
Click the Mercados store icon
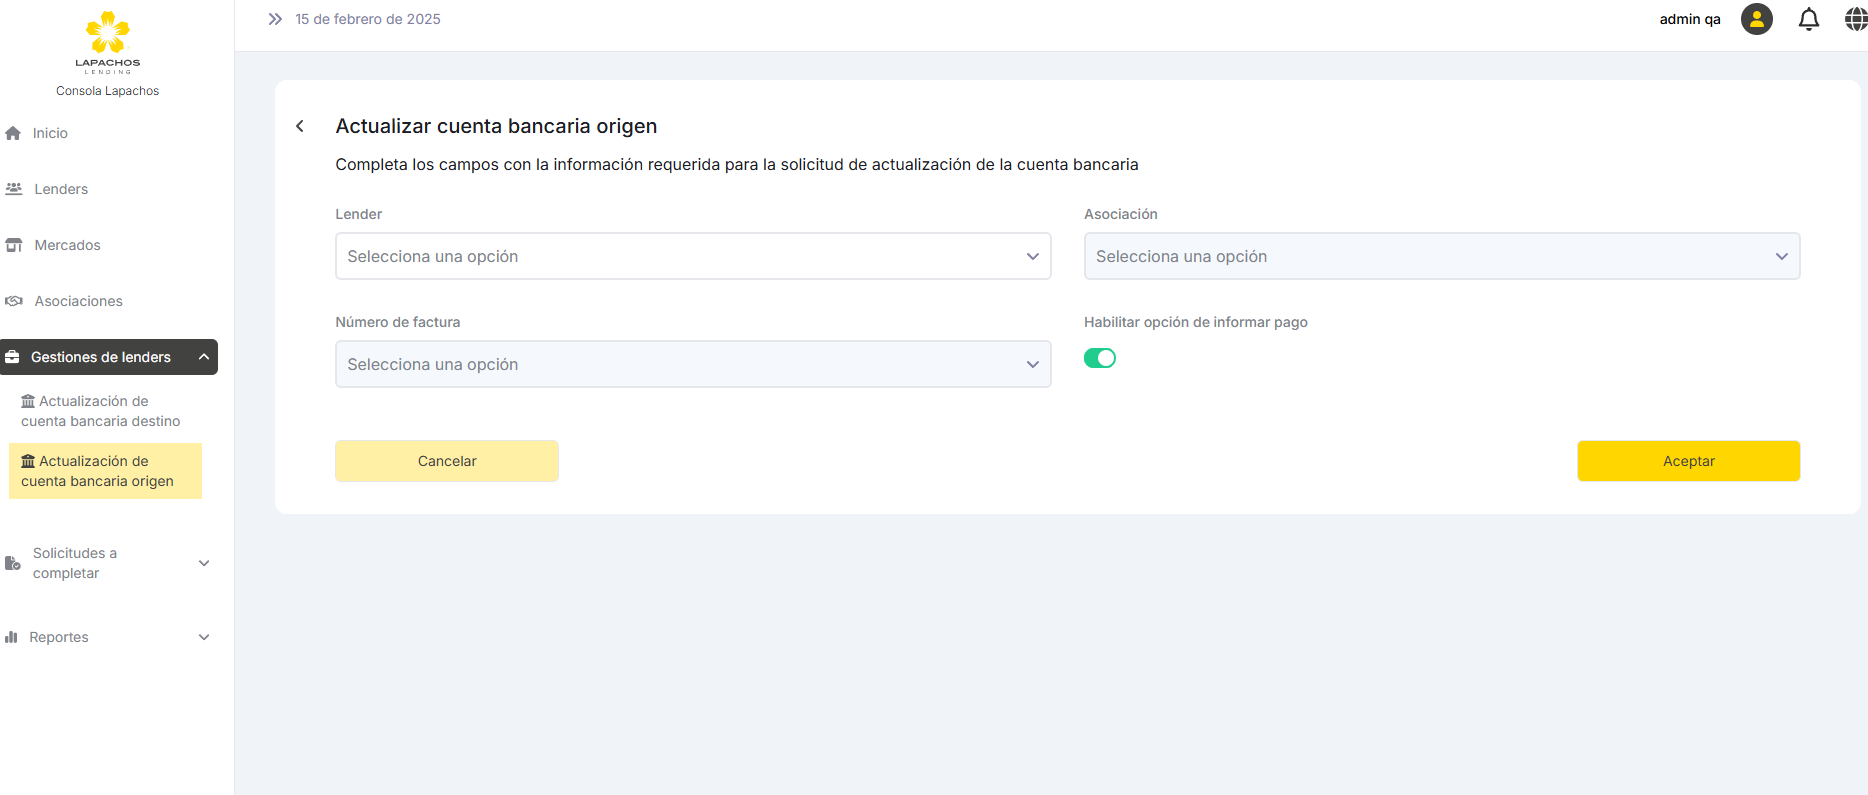coord(14,245)
